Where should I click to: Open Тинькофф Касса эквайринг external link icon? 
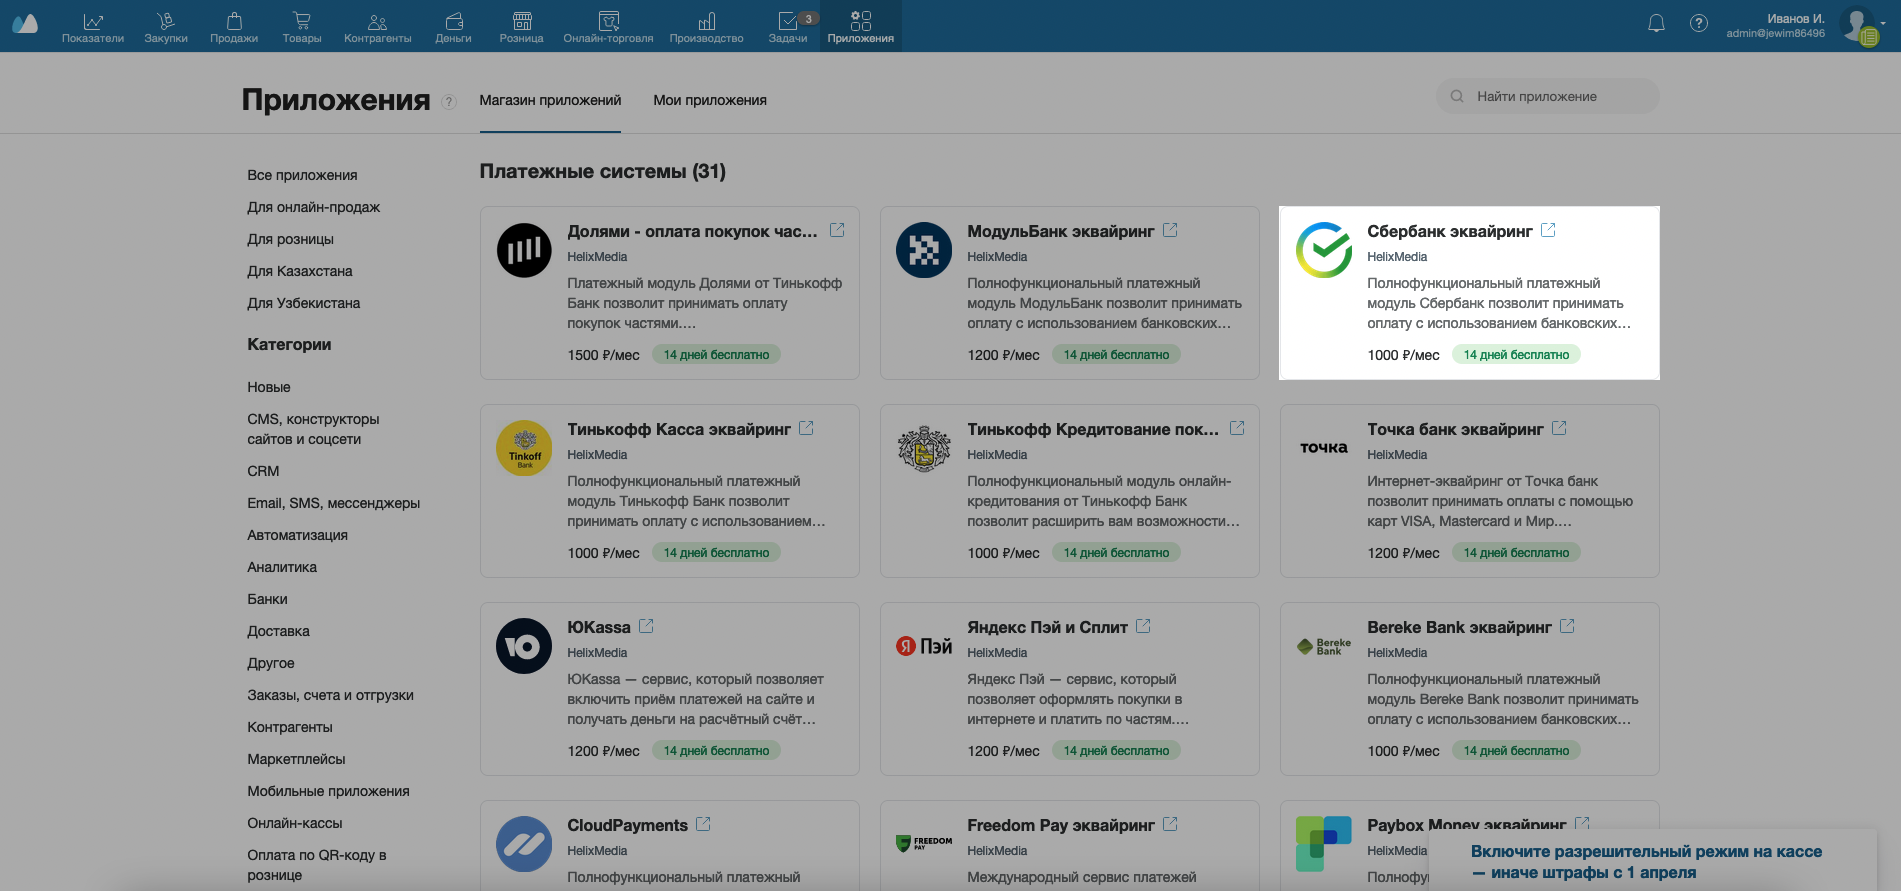click(806, 428)
